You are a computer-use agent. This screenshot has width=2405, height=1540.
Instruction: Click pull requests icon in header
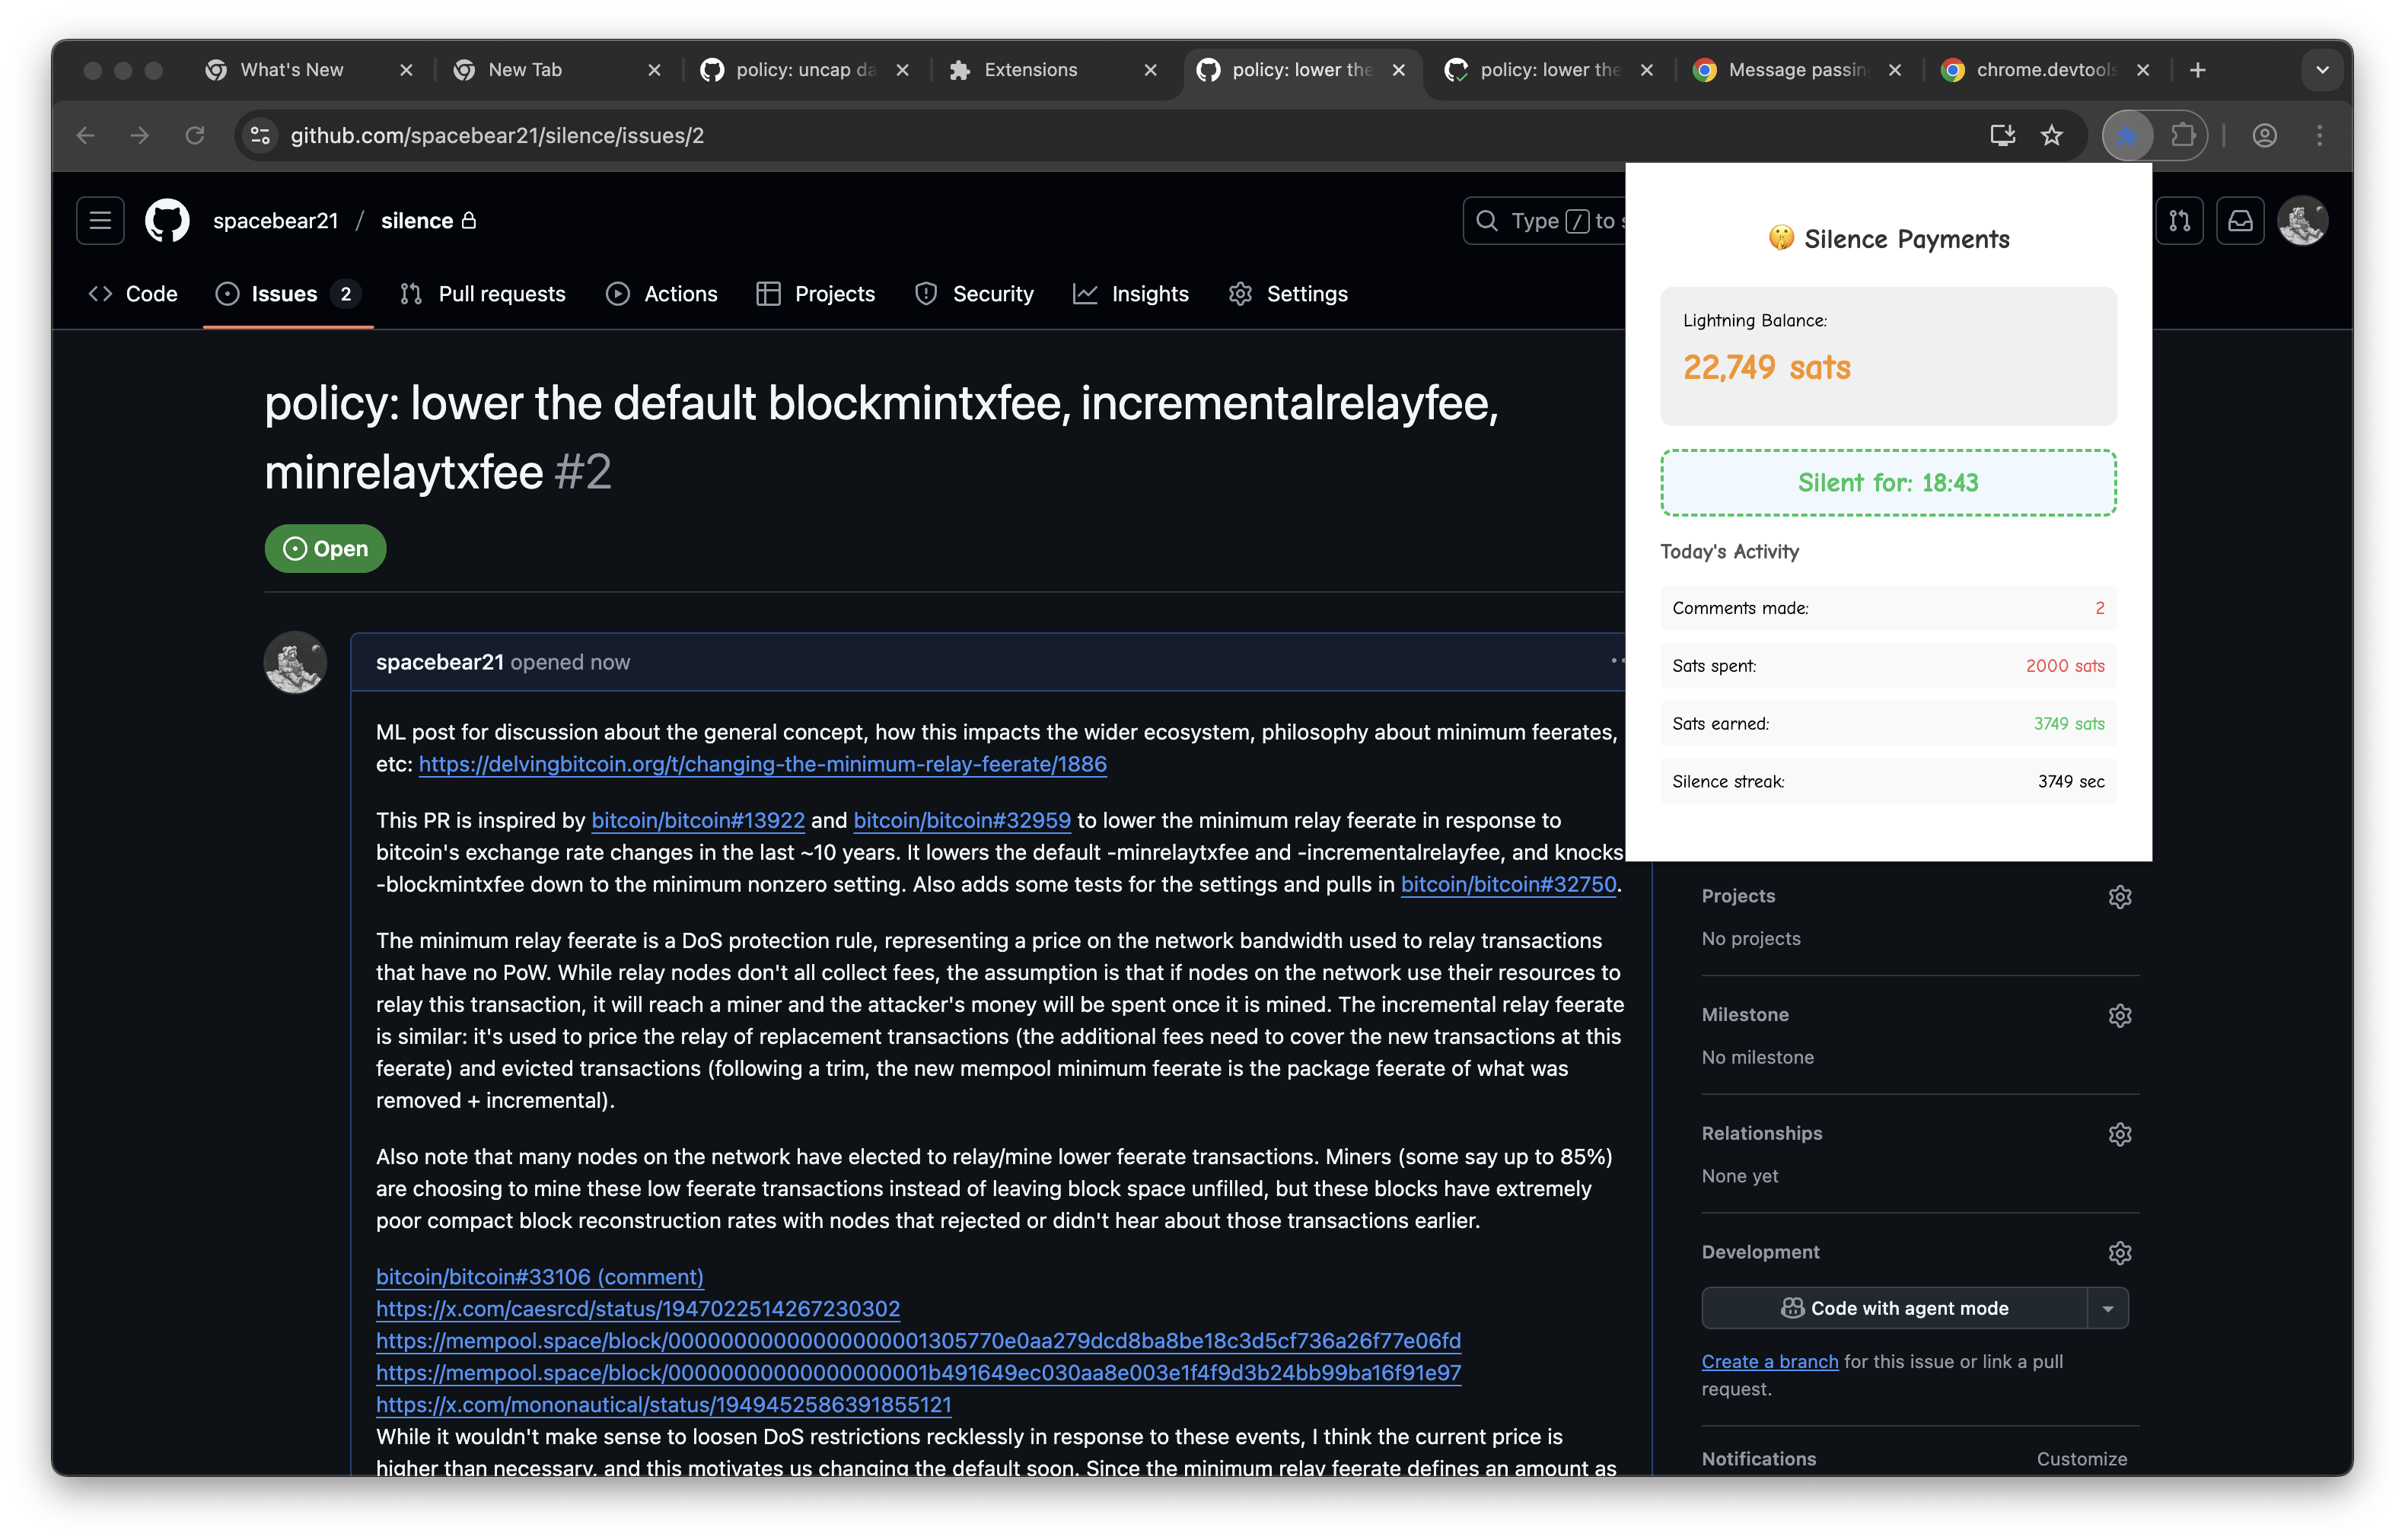[2179, 221]
